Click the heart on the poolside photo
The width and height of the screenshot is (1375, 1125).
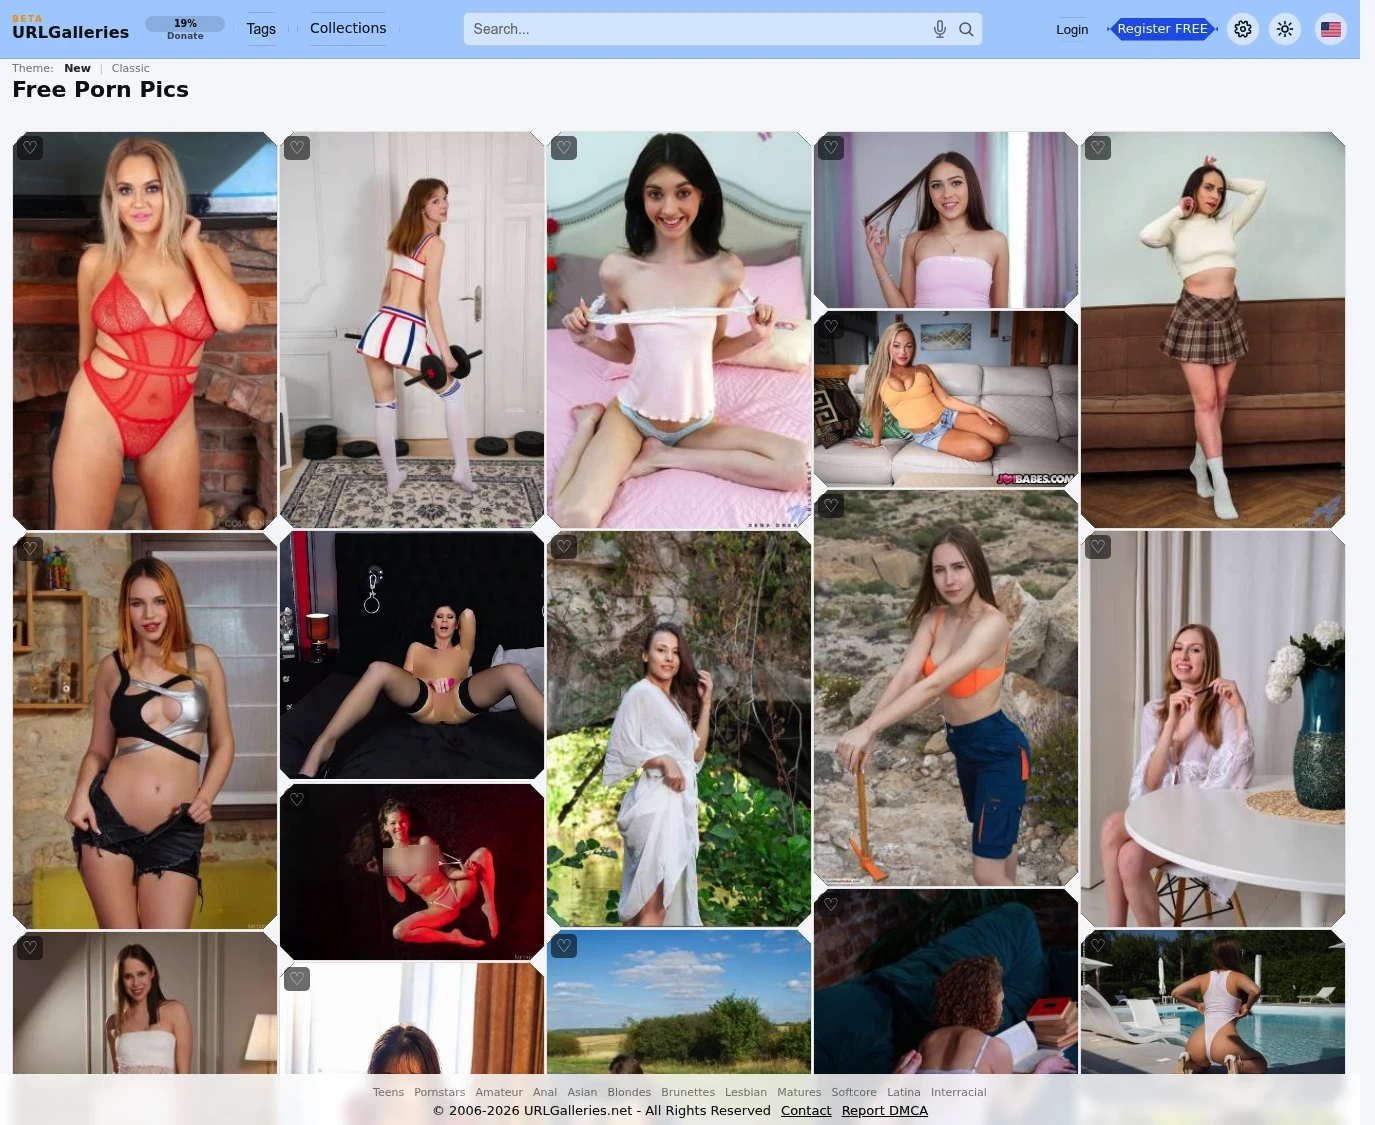[x=1098, y=945]
